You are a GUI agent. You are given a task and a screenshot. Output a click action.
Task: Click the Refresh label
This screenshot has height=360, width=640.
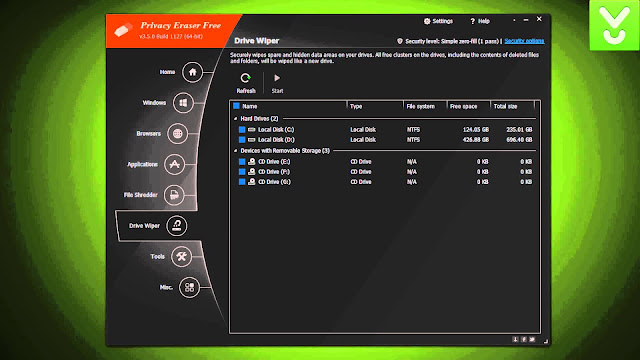tap(246, 91)
